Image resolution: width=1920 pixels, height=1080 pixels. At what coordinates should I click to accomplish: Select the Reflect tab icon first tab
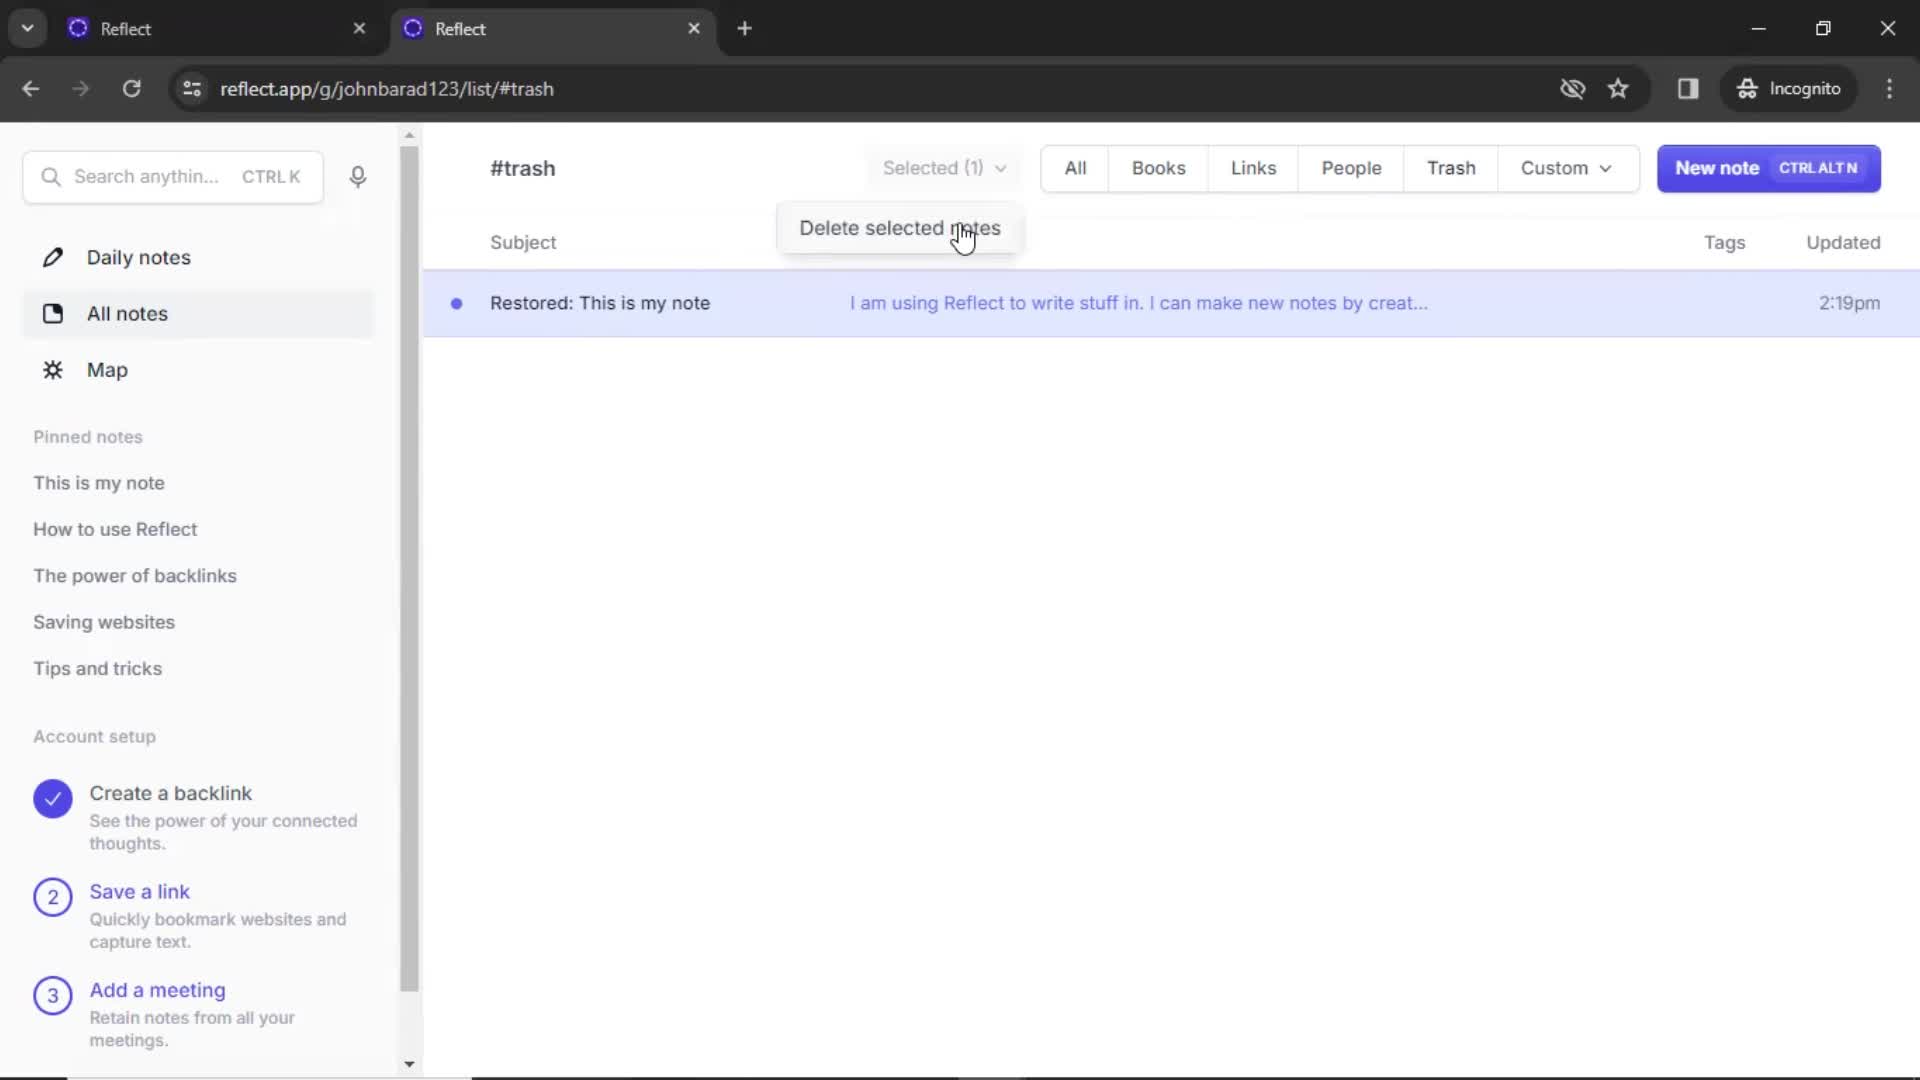click(x=80, y=28)
